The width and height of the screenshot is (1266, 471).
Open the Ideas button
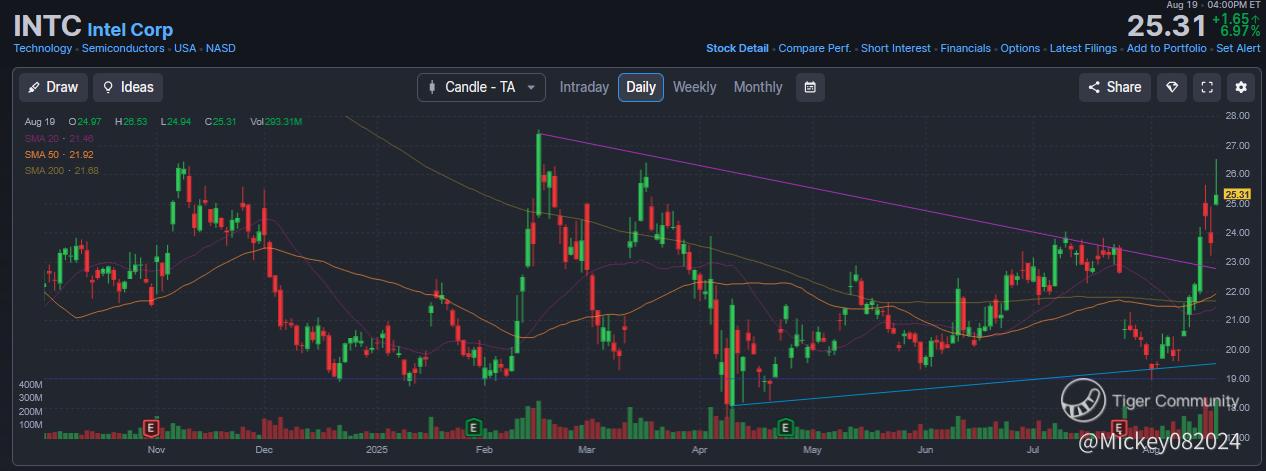[128, 87]
